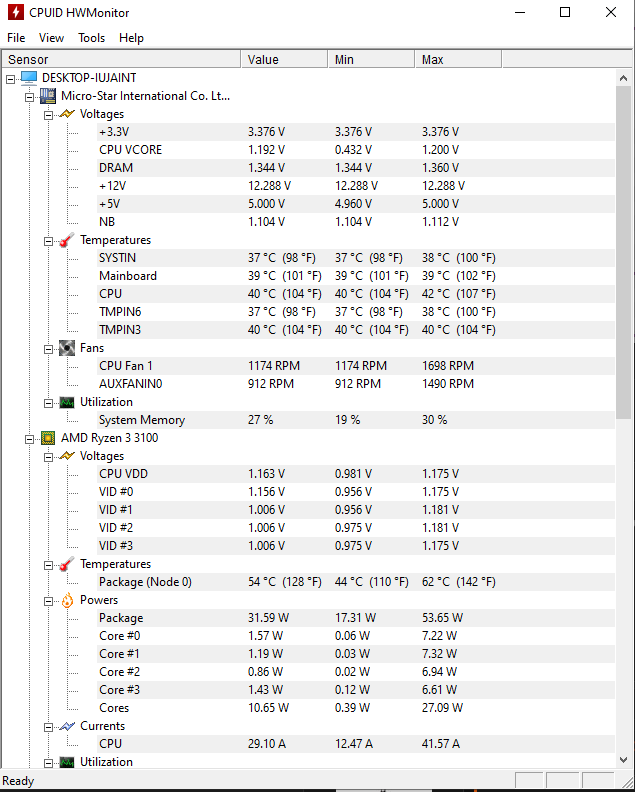The width and height of the screenshot is (635, 792).
Task: Click the Powers flame icon
Action: pyautogui.click(x=67, y=600)
